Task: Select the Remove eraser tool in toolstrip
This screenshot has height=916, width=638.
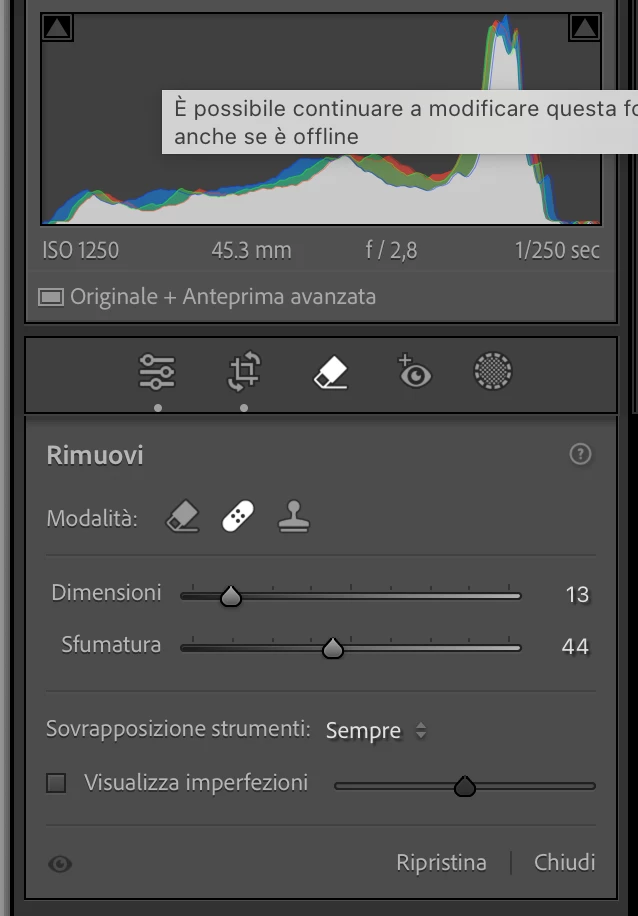Action: coord(330,372)
